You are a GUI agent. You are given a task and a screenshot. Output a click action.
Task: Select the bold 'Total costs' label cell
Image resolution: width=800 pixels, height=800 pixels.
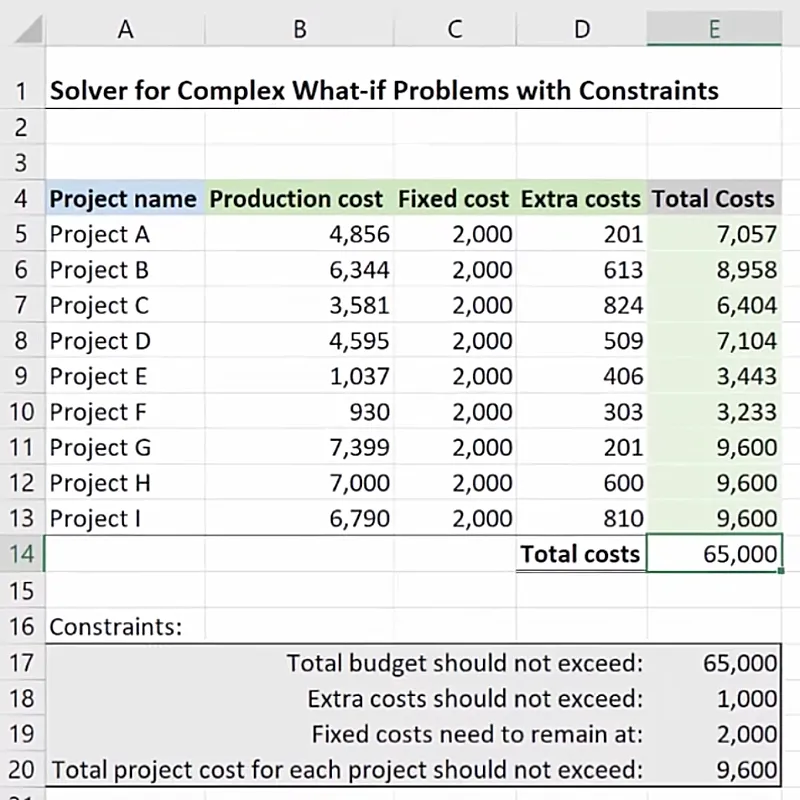point(581,554)
